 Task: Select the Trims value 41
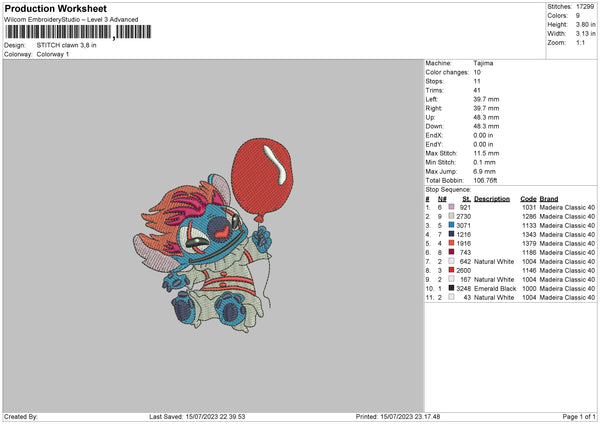click(x=477, y=90)
